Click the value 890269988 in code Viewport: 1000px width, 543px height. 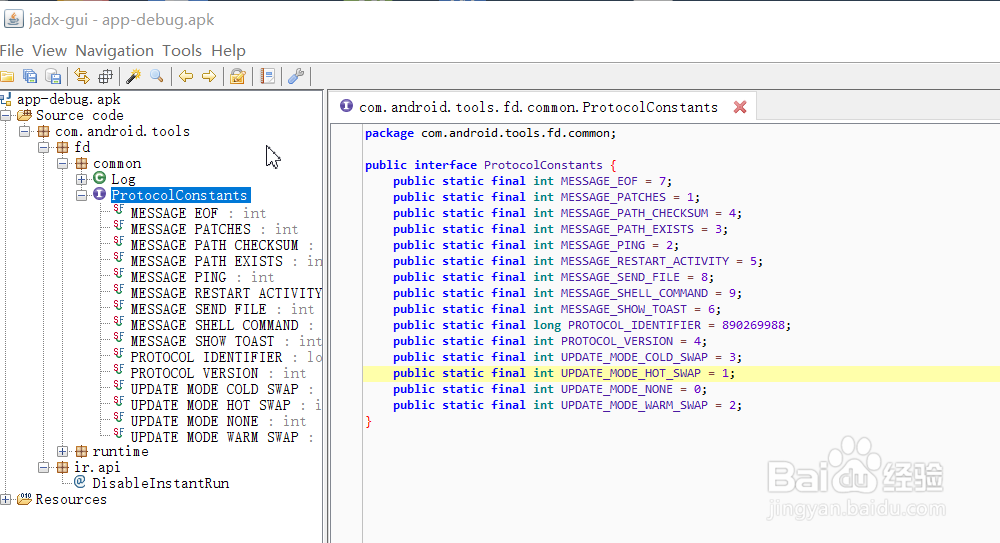point(753,325)
